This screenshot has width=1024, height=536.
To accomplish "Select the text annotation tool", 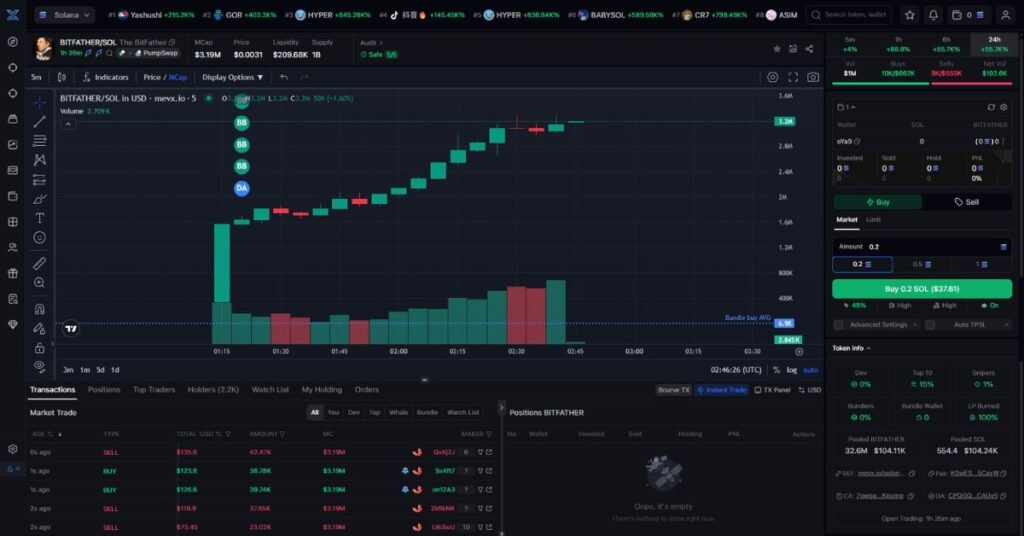I will pos(39,218).
